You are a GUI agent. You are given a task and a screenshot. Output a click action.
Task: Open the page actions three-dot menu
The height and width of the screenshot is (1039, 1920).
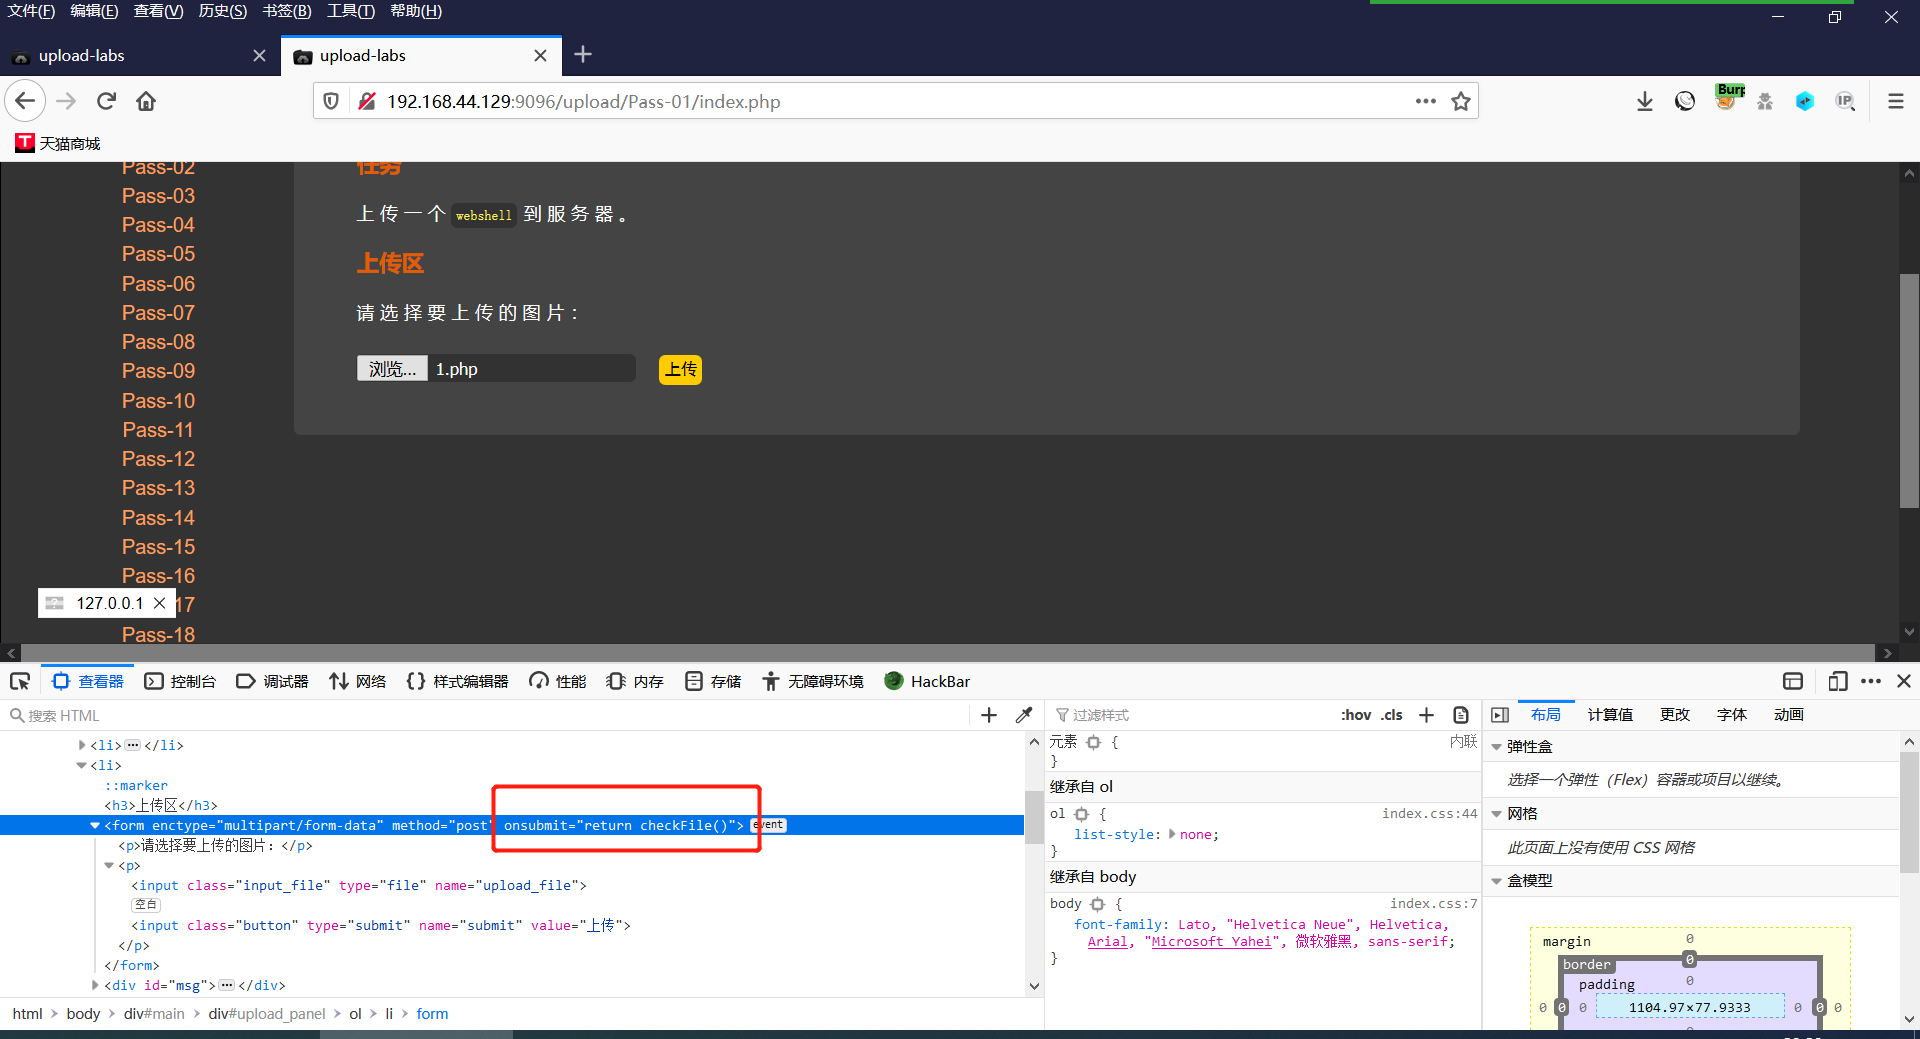tap(1426, 101)
